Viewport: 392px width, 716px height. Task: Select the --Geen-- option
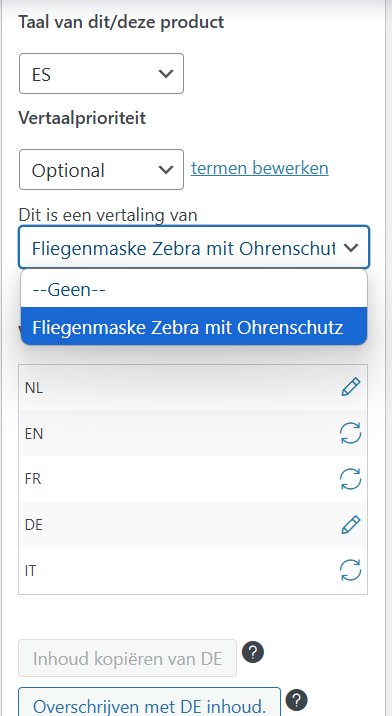194,290
